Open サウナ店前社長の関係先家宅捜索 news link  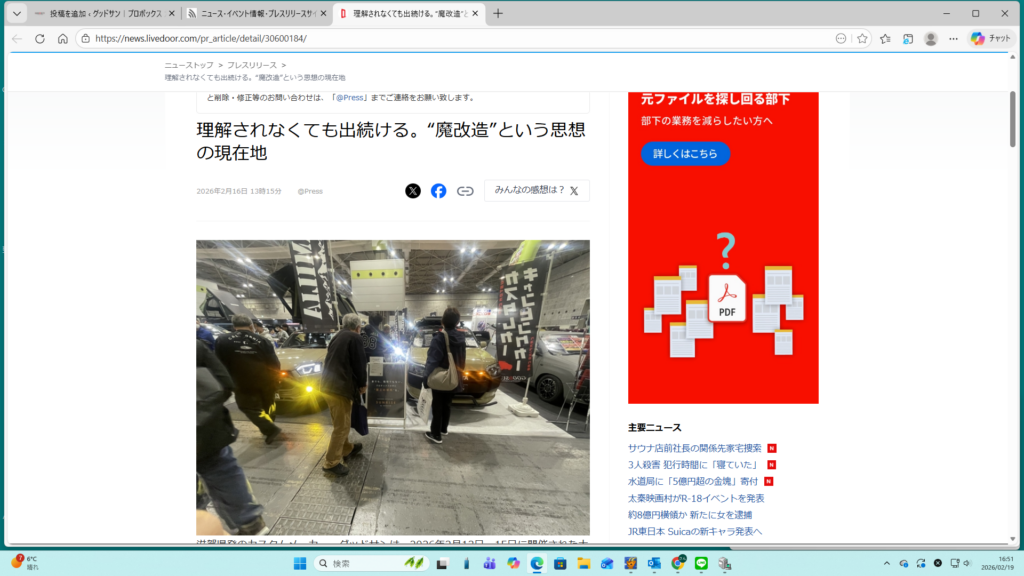(694, 447)
